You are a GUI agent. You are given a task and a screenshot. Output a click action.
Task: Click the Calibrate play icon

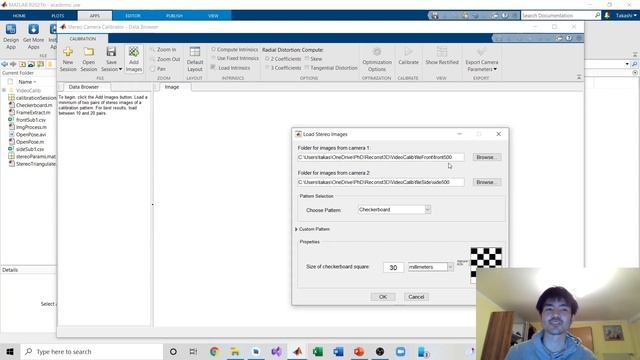(408, 52)
